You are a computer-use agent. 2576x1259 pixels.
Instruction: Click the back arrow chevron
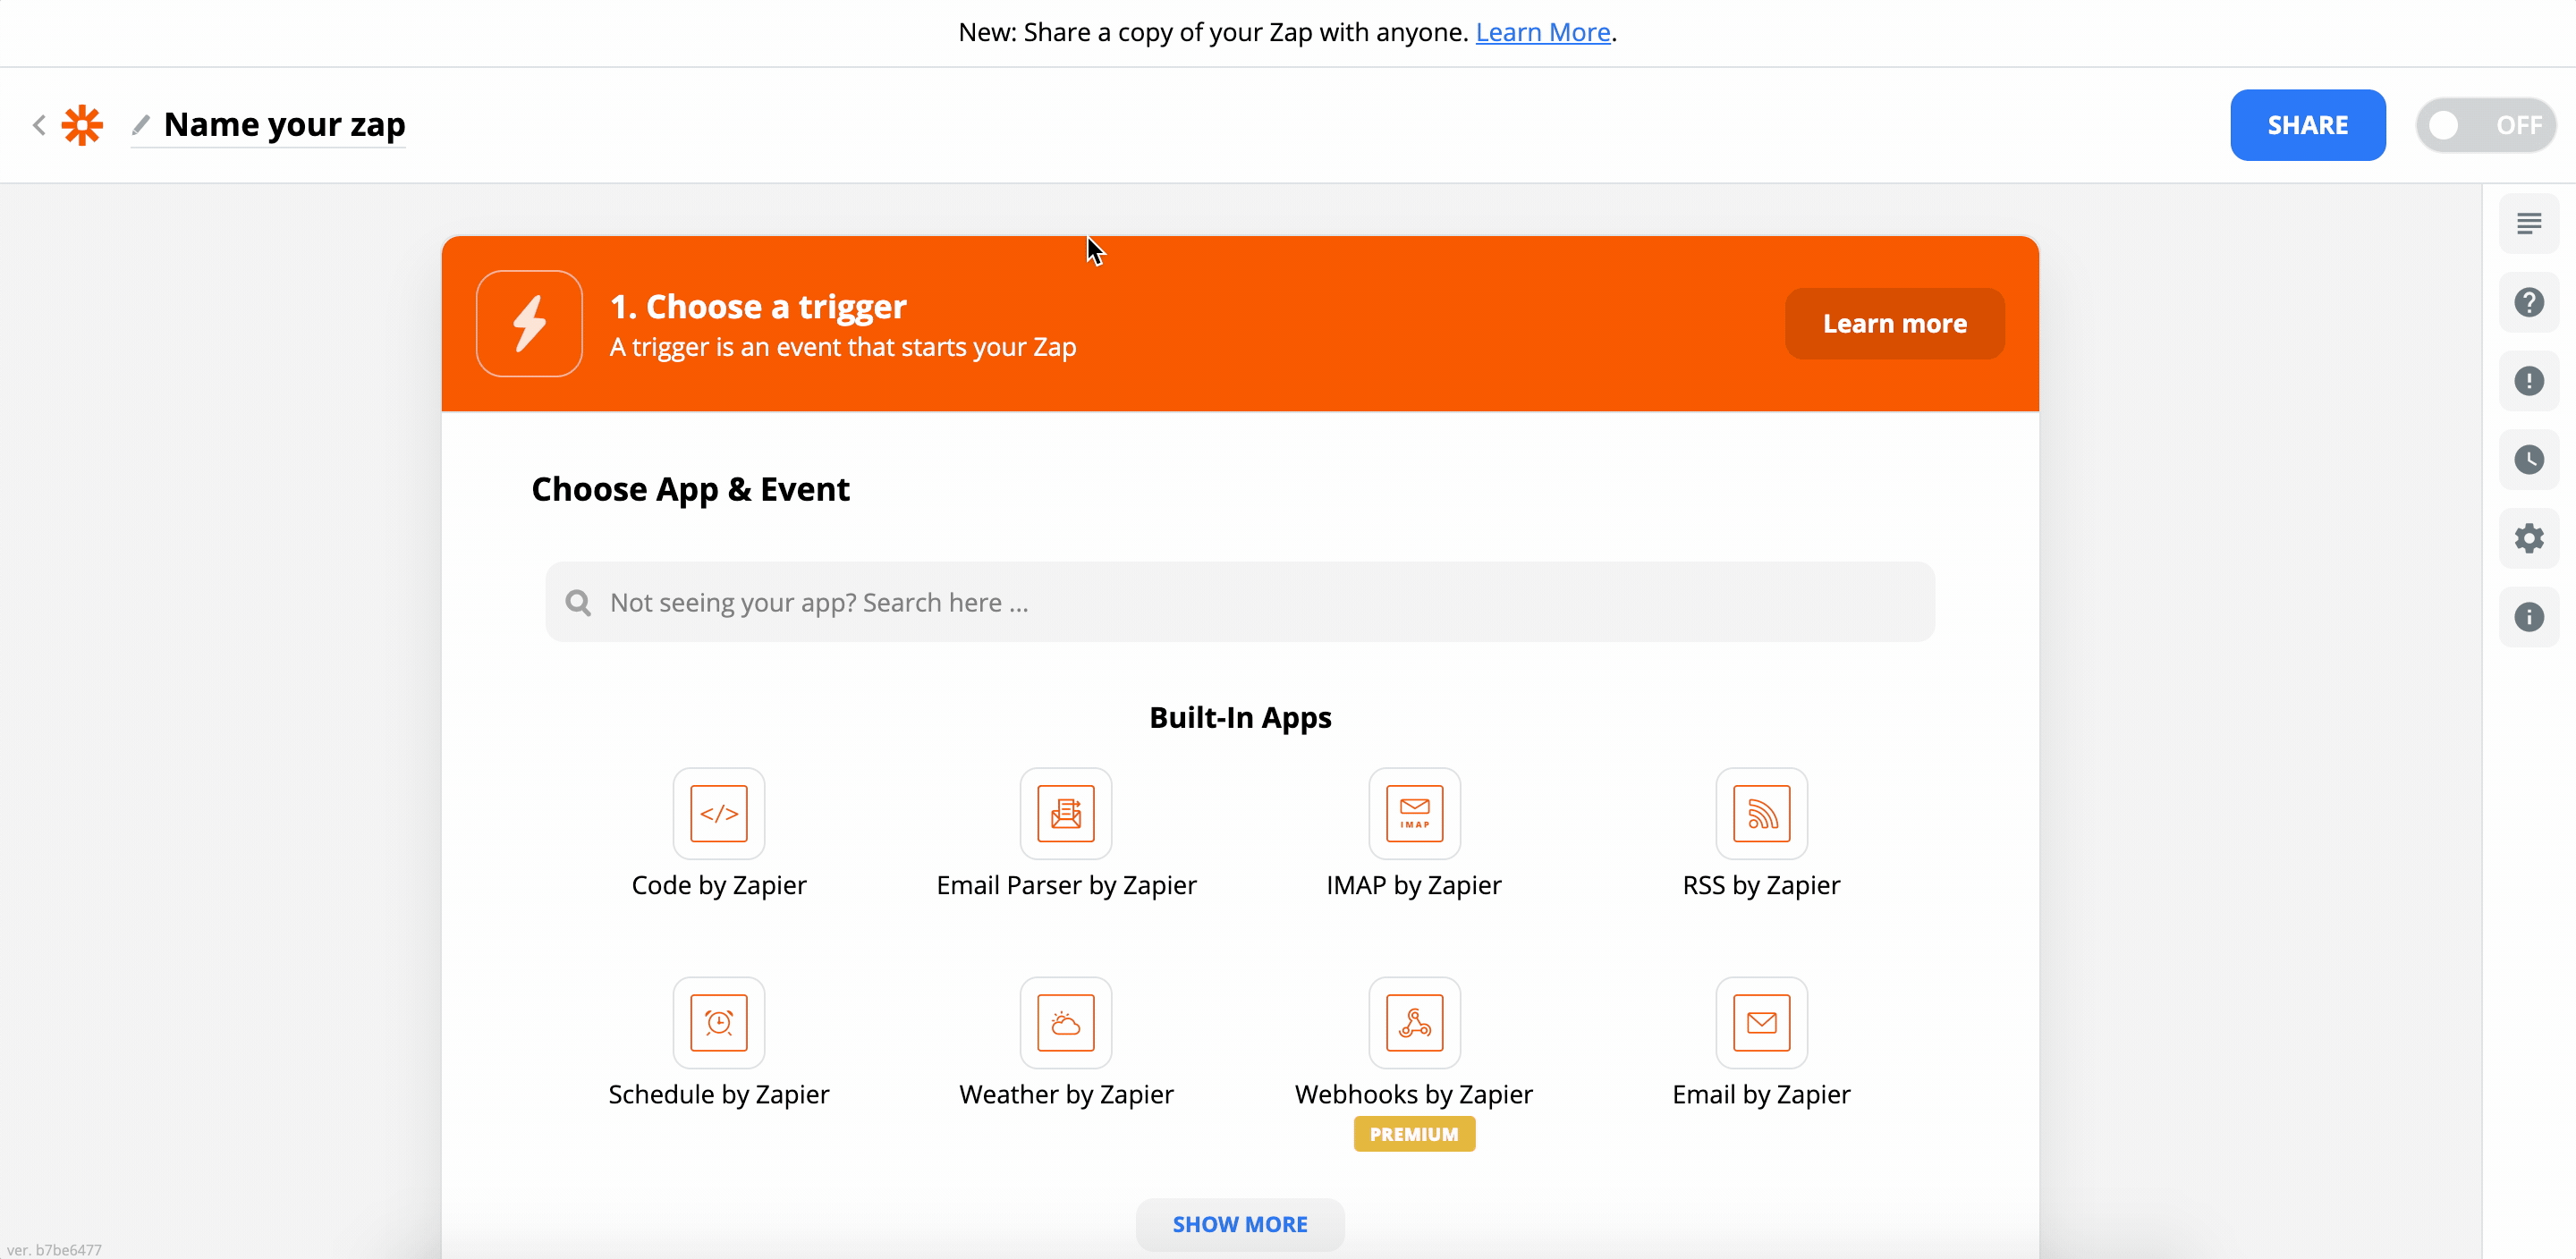click(x=39, y=125)
